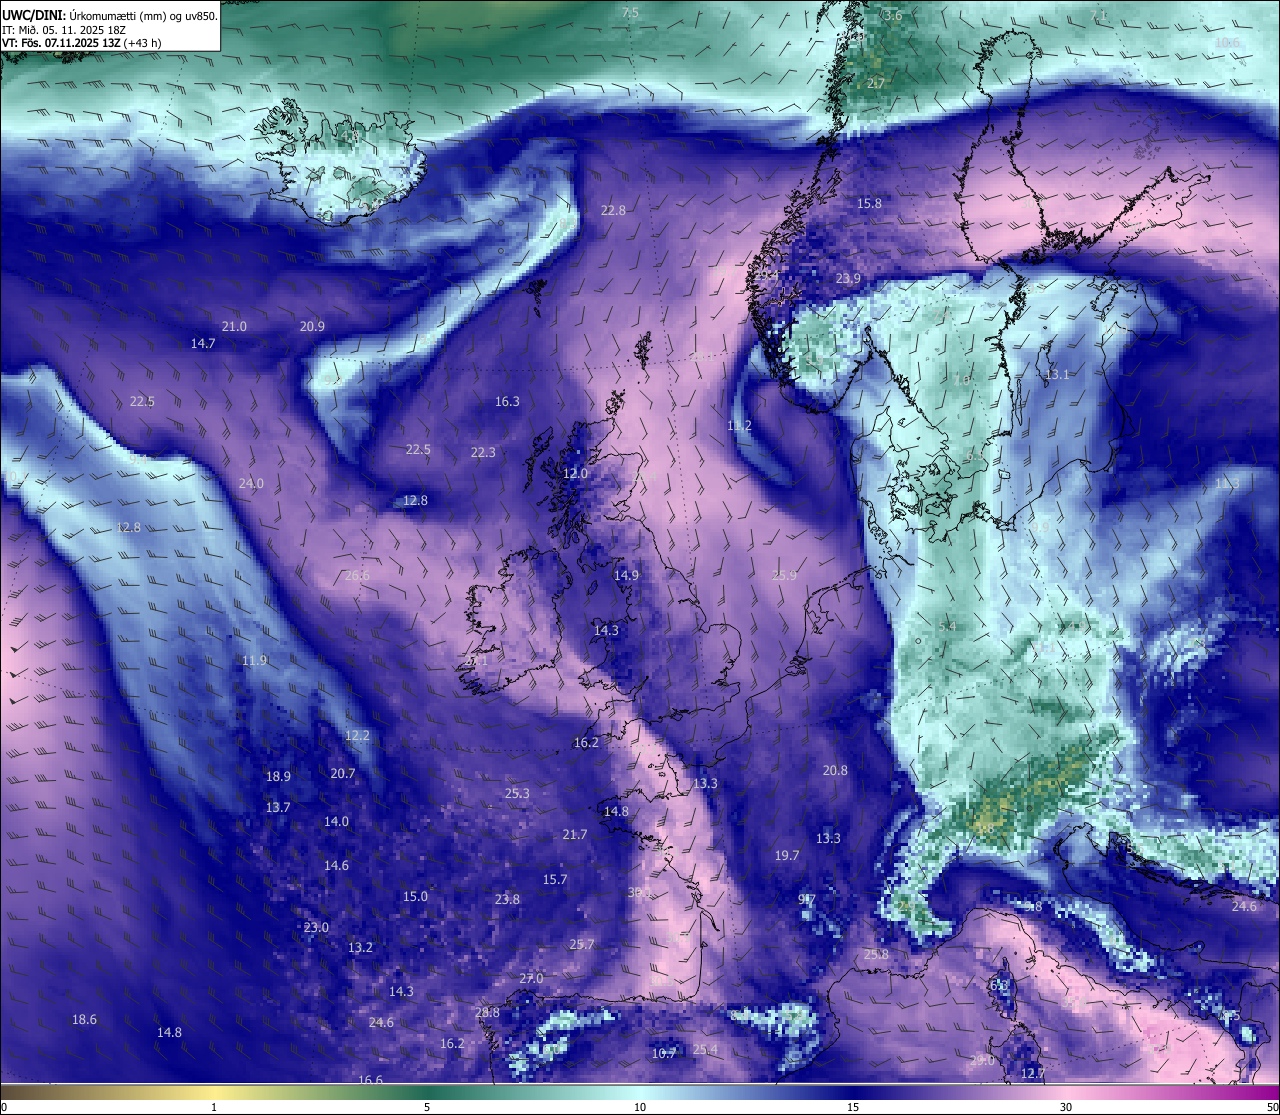This screenshot has width=1280, height=1115.
Task: Click the 13.7 value on the map
Action: pos(278,807)
